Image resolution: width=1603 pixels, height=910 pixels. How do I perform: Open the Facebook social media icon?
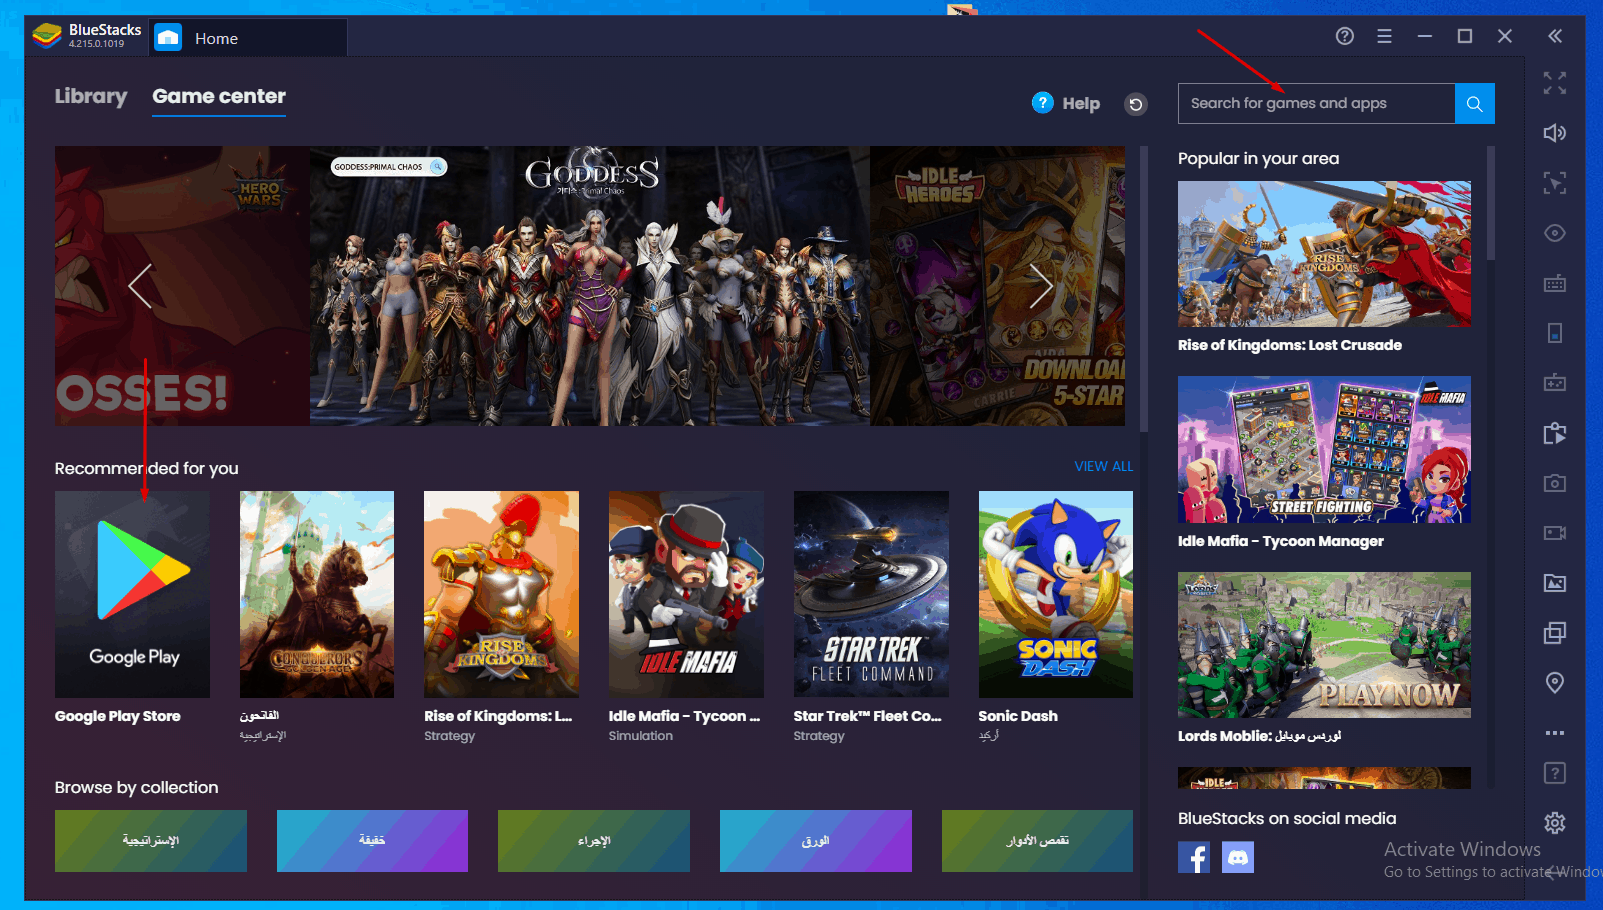coord(1194,857)
